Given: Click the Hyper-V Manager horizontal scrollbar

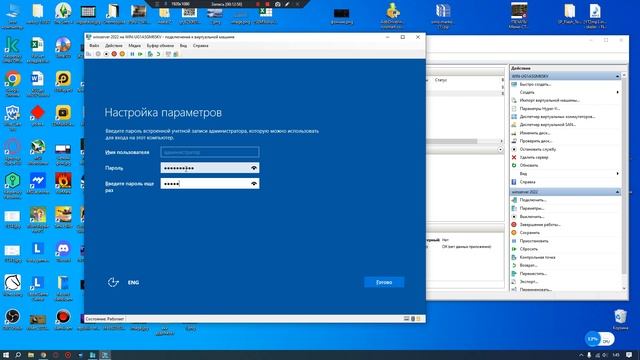Looking at the screenshot, I should click(452, 141).
